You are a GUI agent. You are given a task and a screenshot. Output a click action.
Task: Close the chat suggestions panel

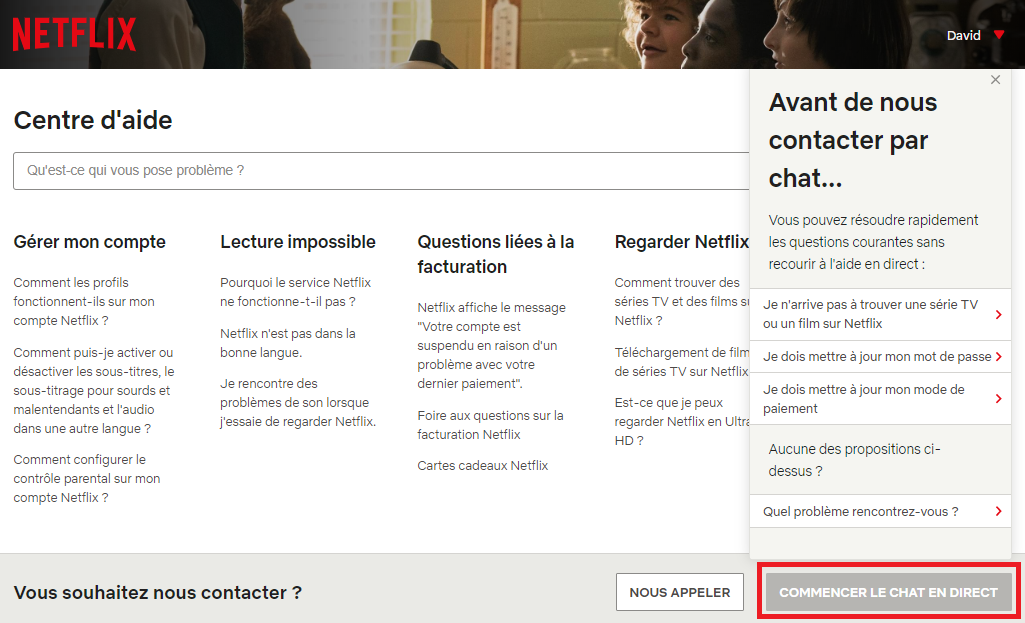pyautogui.click(x=995, y=80)
